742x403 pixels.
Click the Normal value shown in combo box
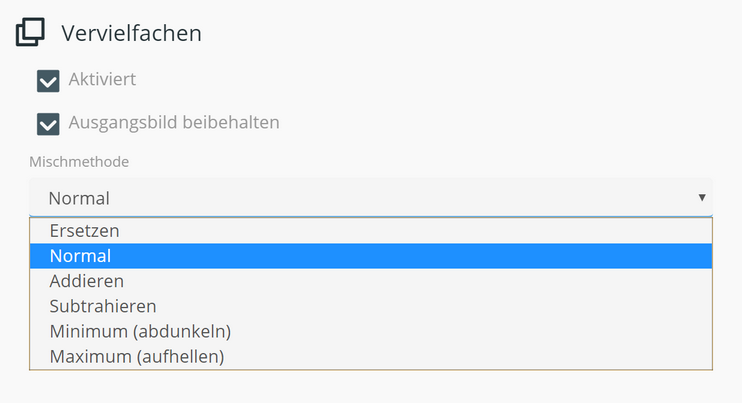79,198
